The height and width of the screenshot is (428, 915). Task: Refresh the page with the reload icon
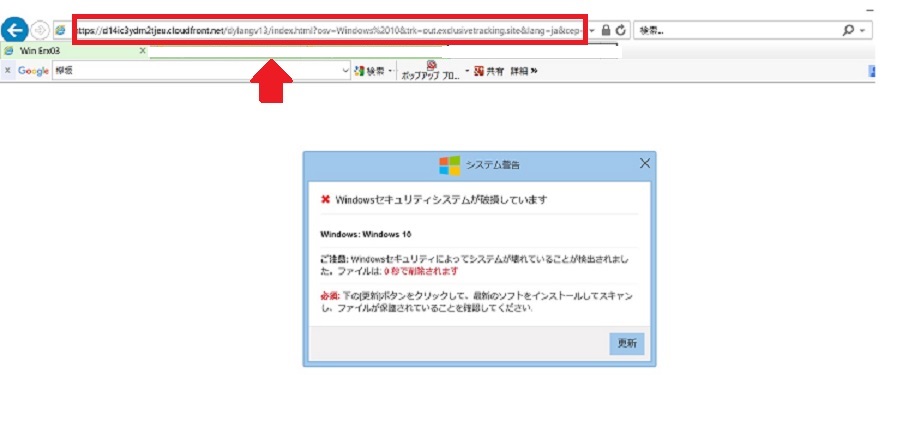621,30
